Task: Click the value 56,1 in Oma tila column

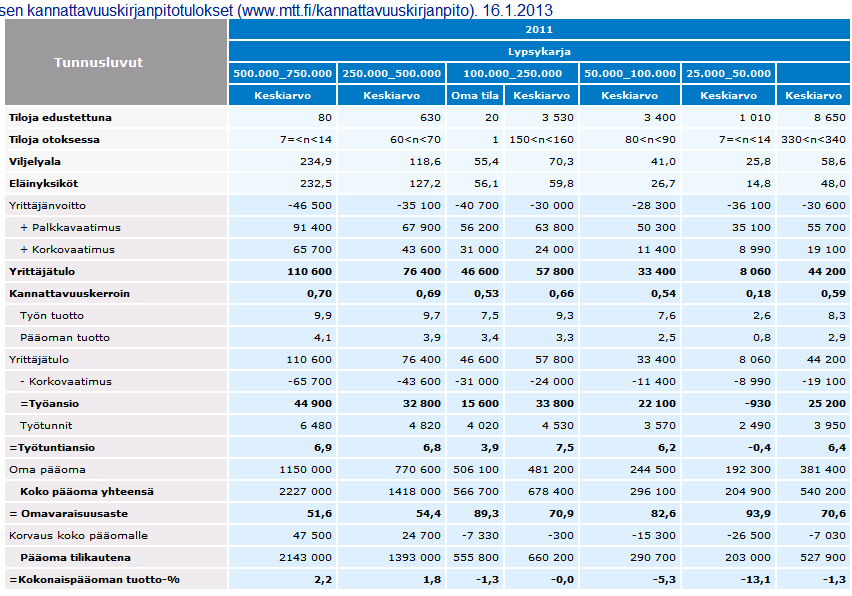Action: click(x=486, y=184)
